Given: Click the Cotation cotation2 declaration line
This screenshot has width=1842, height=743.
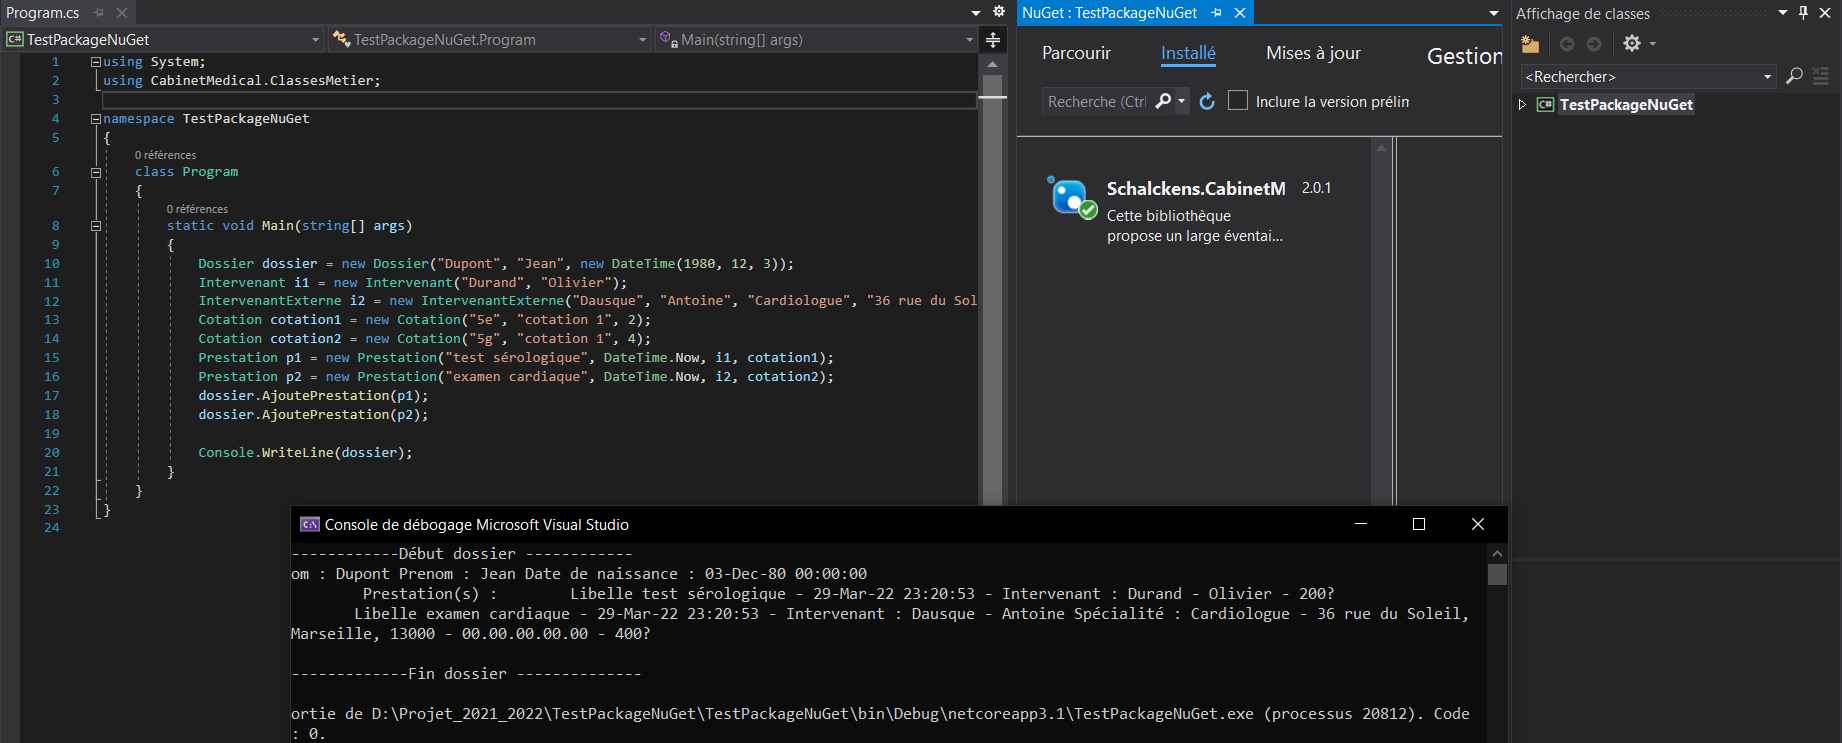Looking at the screenshot, I should pos(424,339).
